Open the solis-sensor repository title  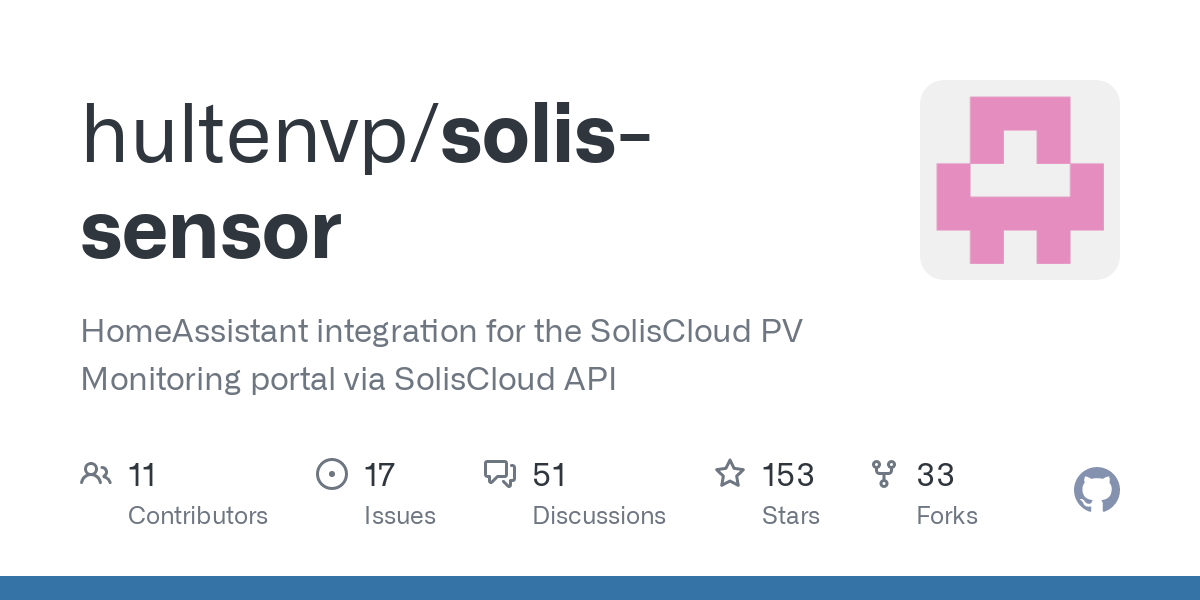[x=366, y=183]
